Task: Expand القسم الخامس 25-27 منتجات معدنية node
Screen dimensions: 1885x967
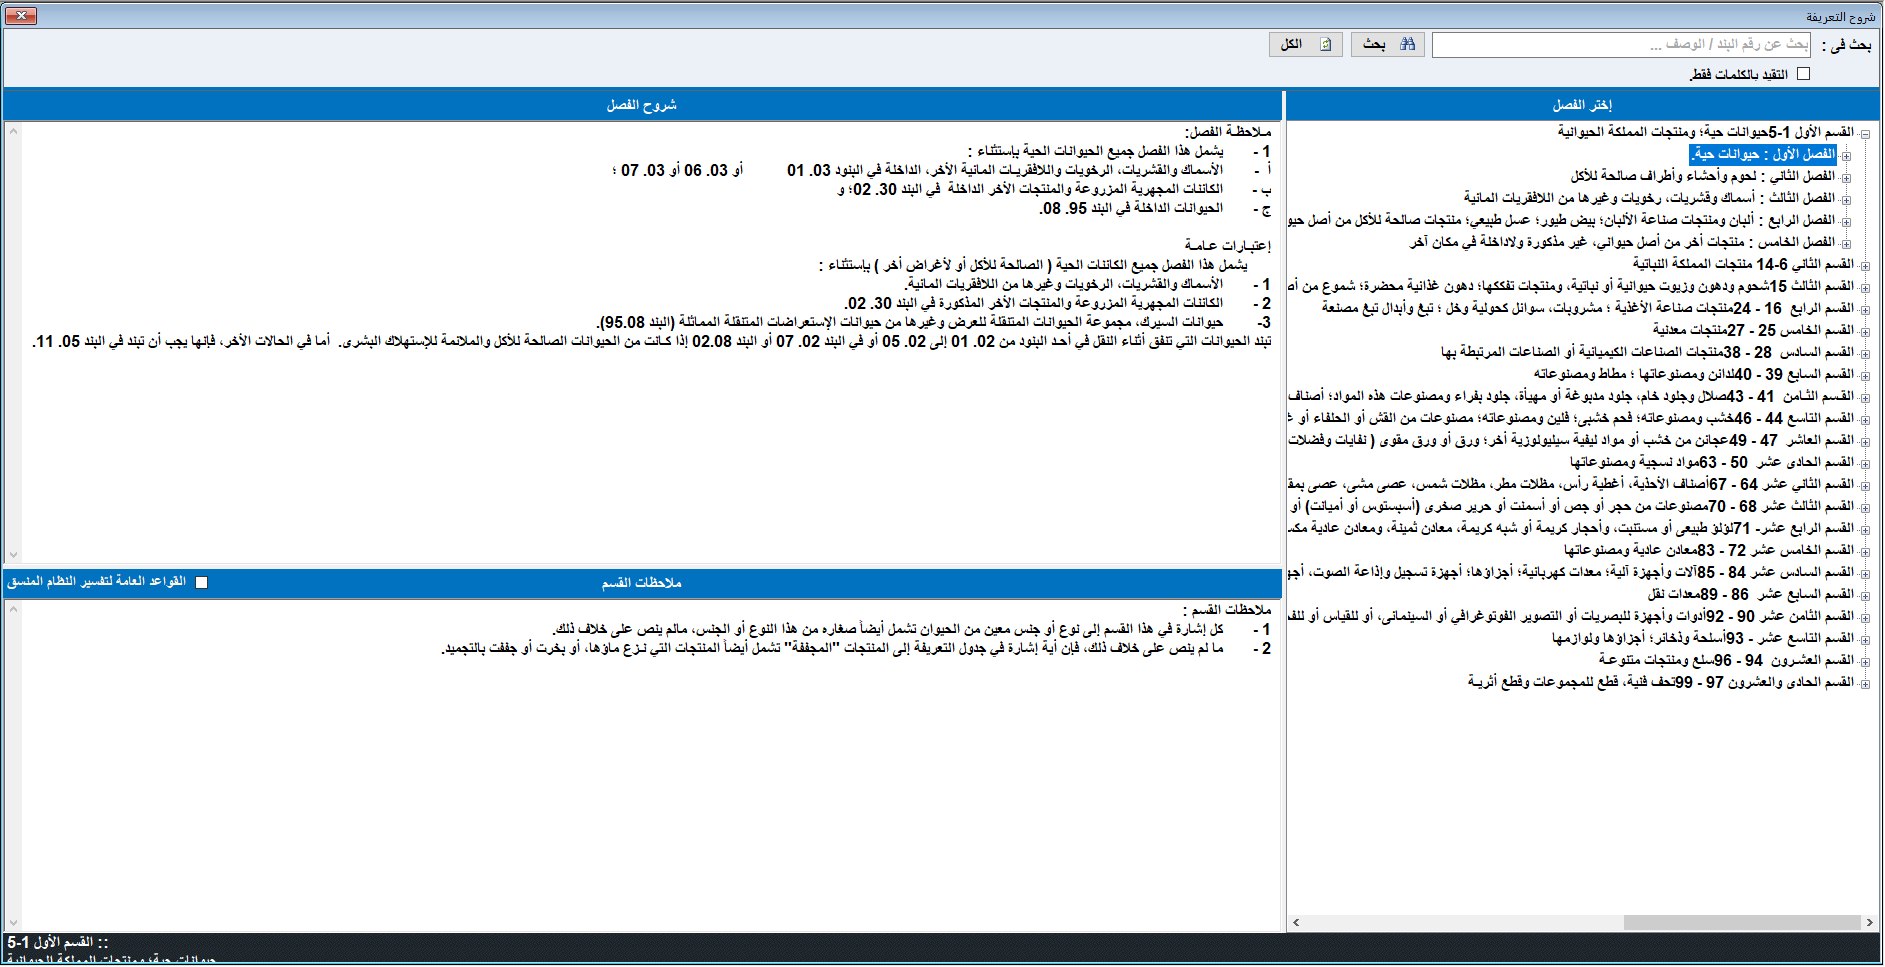Action: (x=1865, y=331)
